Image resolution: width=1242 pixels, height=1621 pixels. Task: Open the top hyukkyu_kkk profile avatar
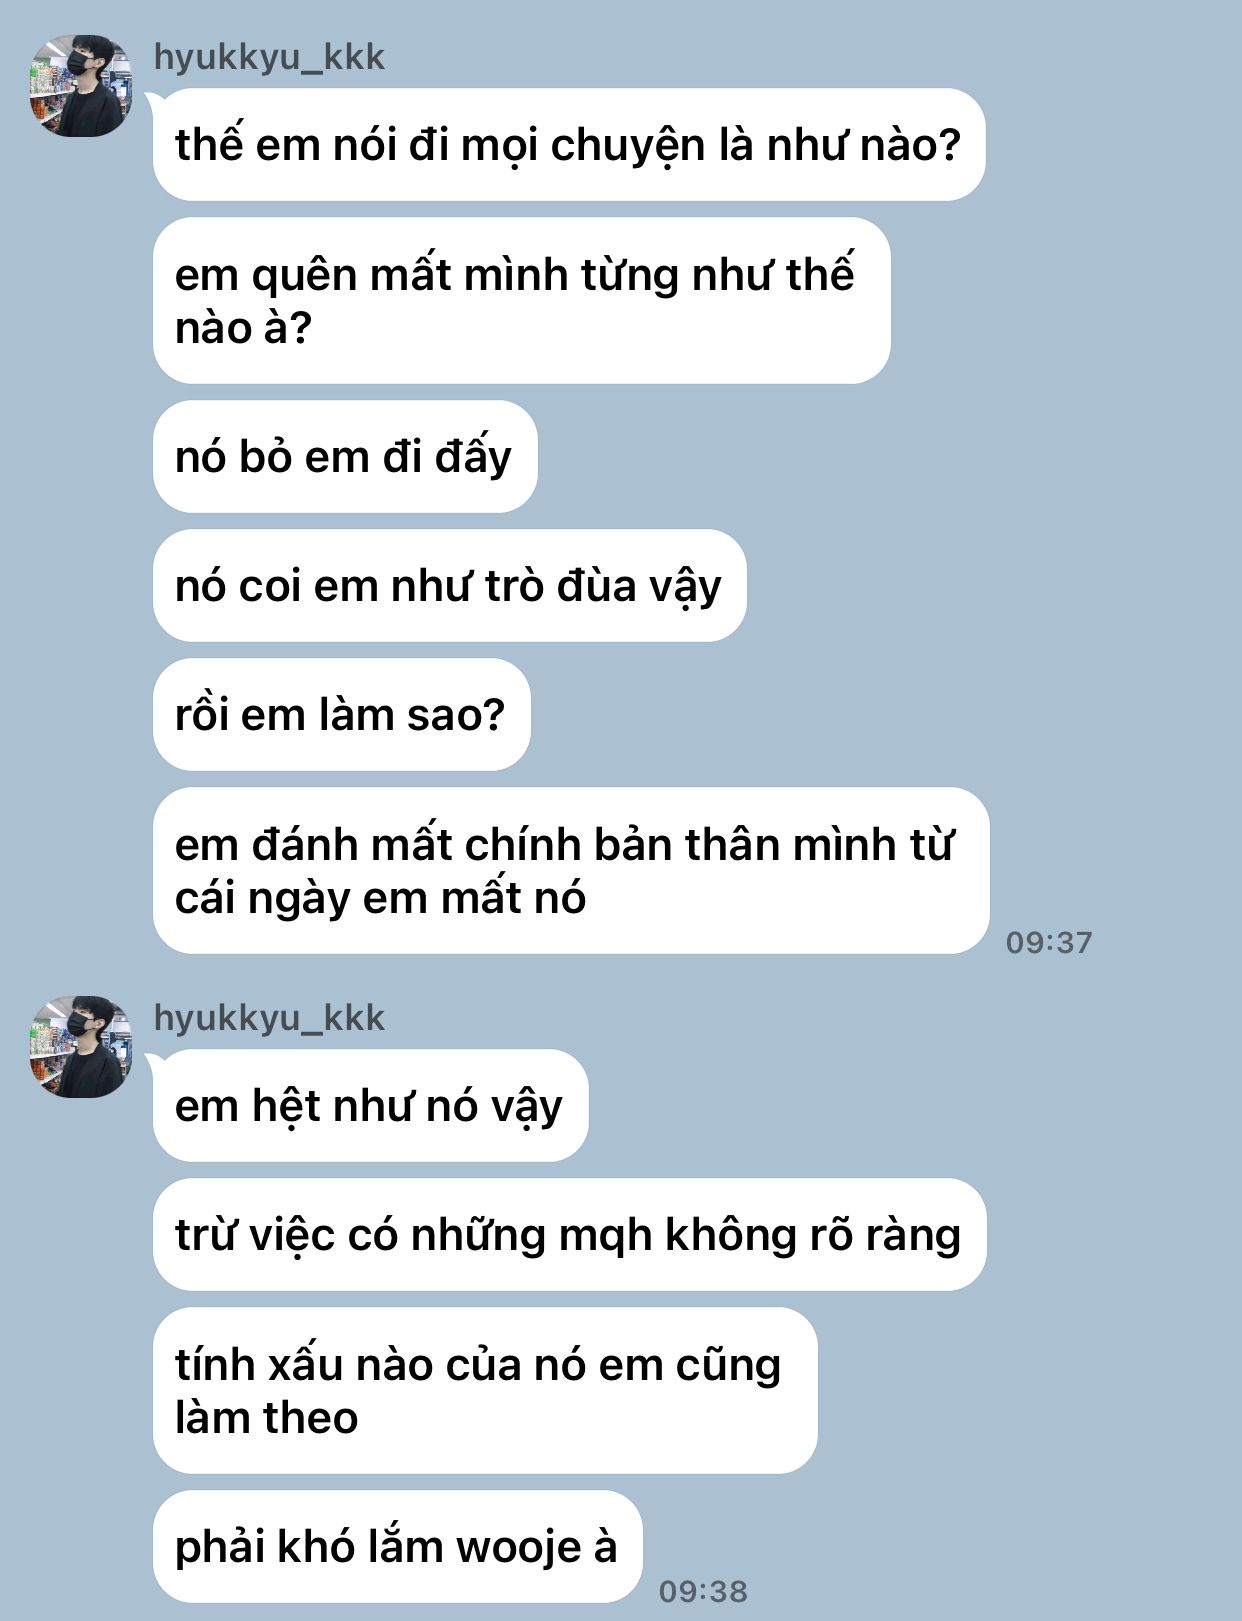point(81,86)
